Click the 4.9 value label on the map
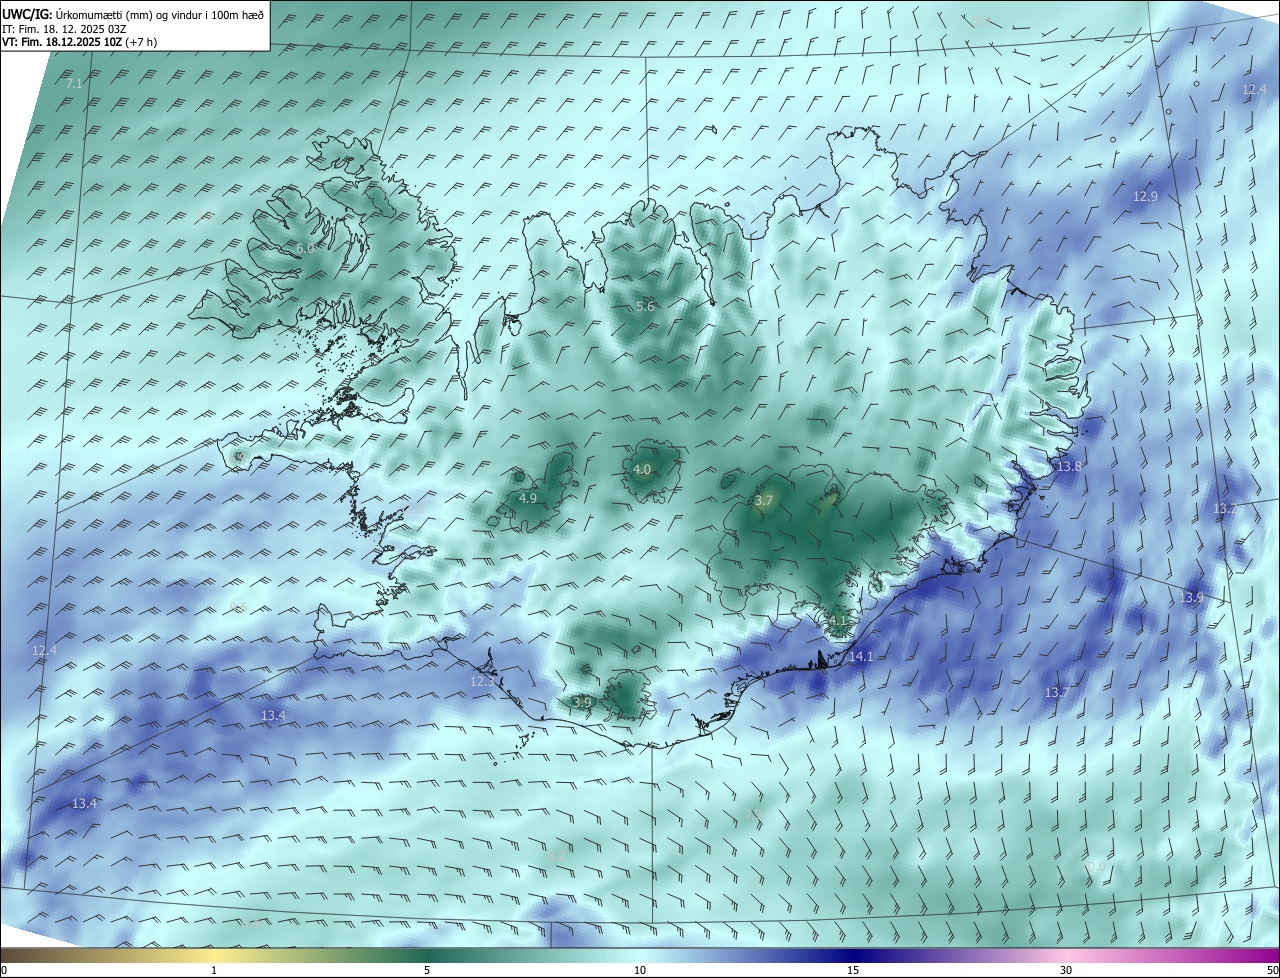Viewport: 1280px width, 978px height. click(x=529, y=498)
